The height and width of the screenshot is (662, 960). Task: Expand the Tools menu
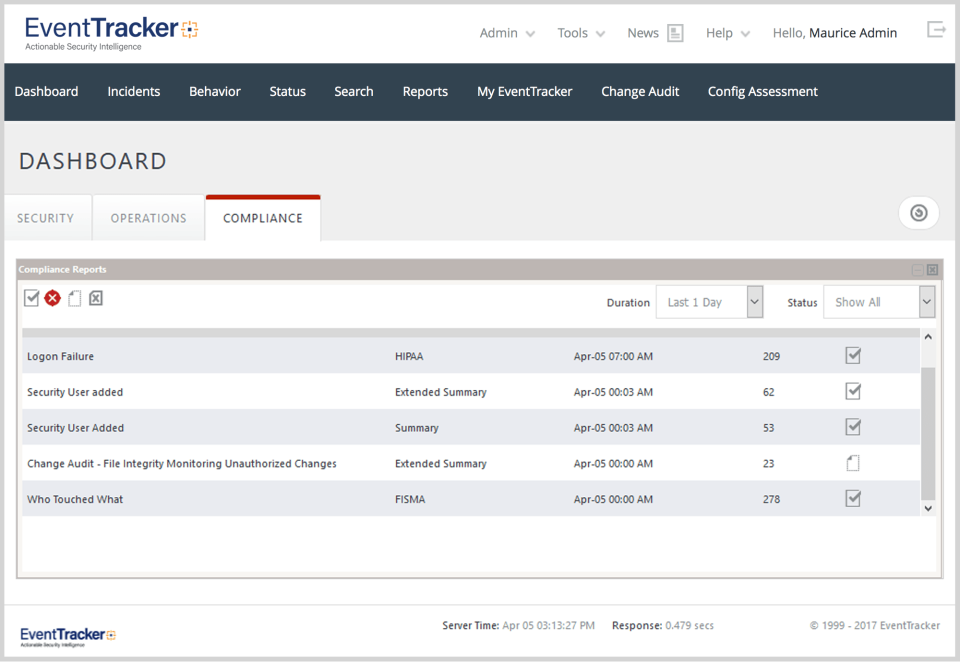click(580, 32)
